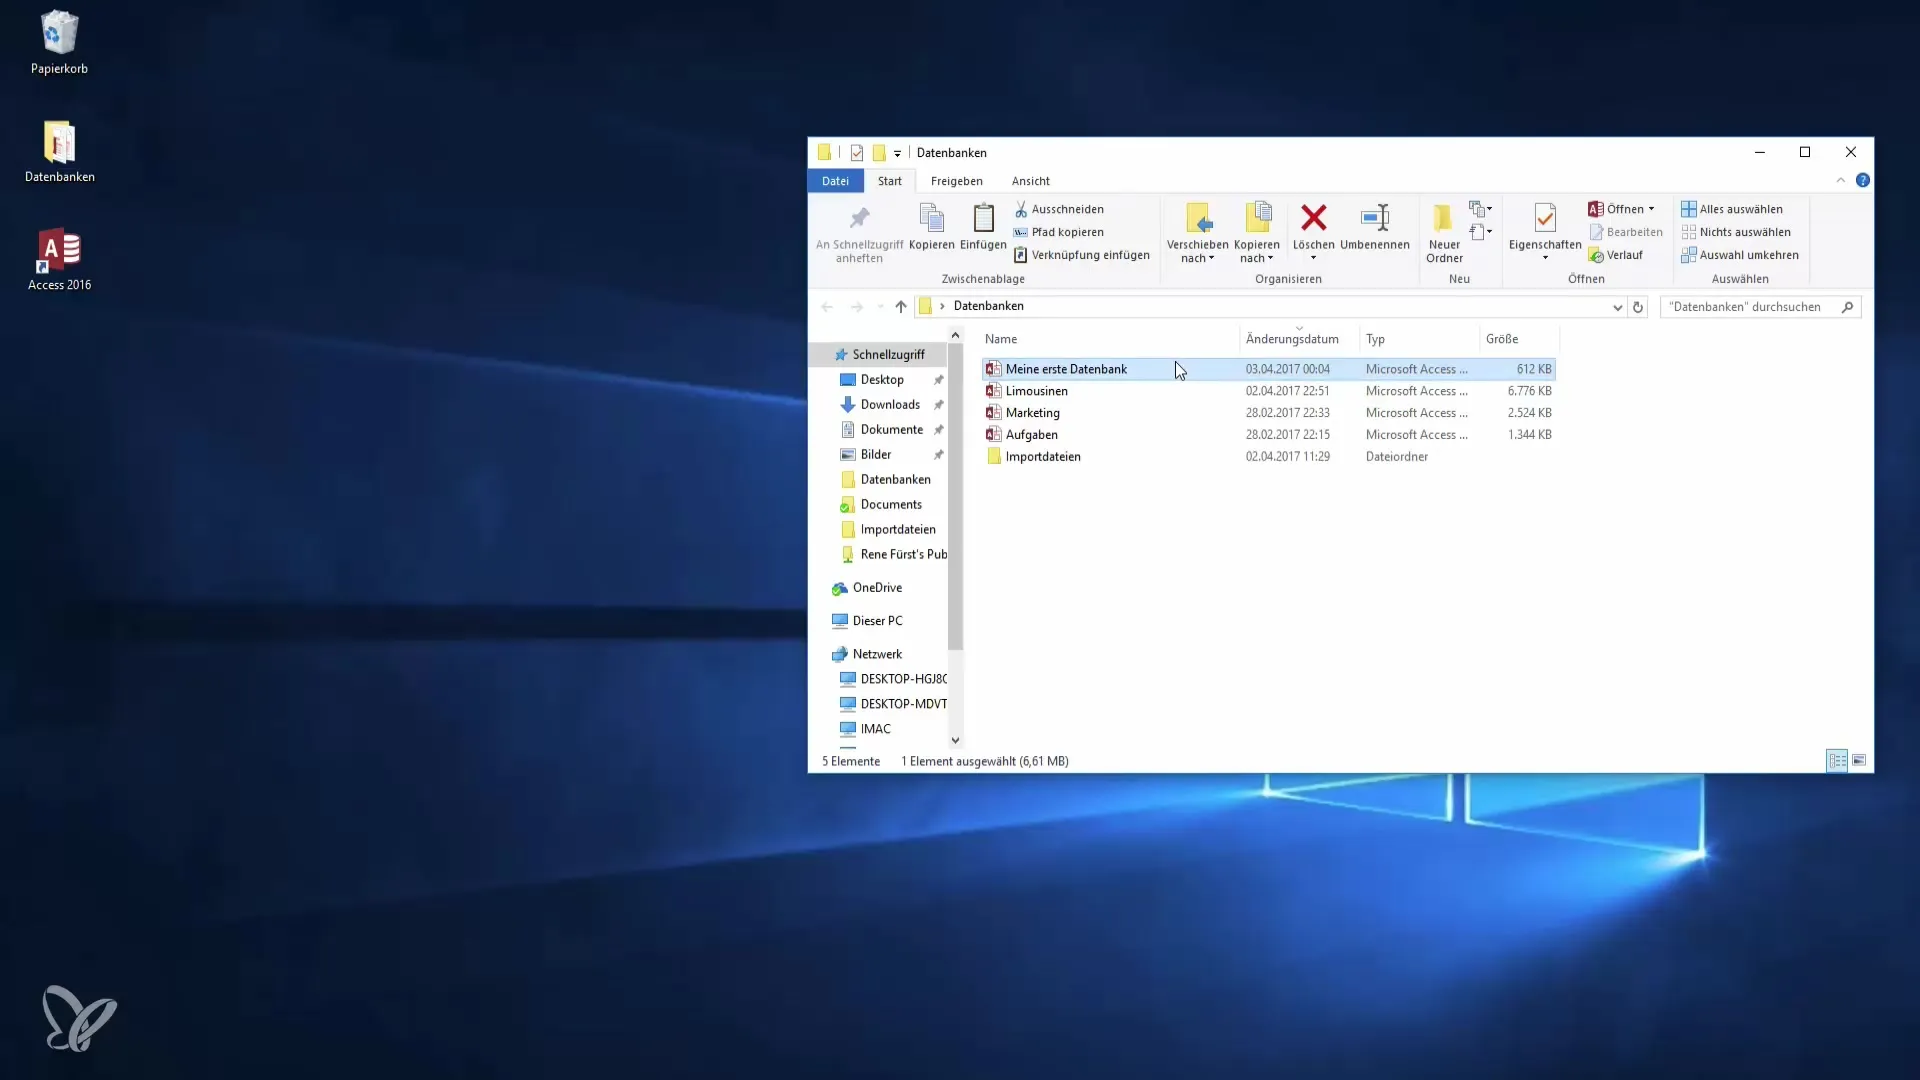The image size is (1920, 1080).
Task: Click the Kopieren copy icon in ribbon
Action: point(931,219)
